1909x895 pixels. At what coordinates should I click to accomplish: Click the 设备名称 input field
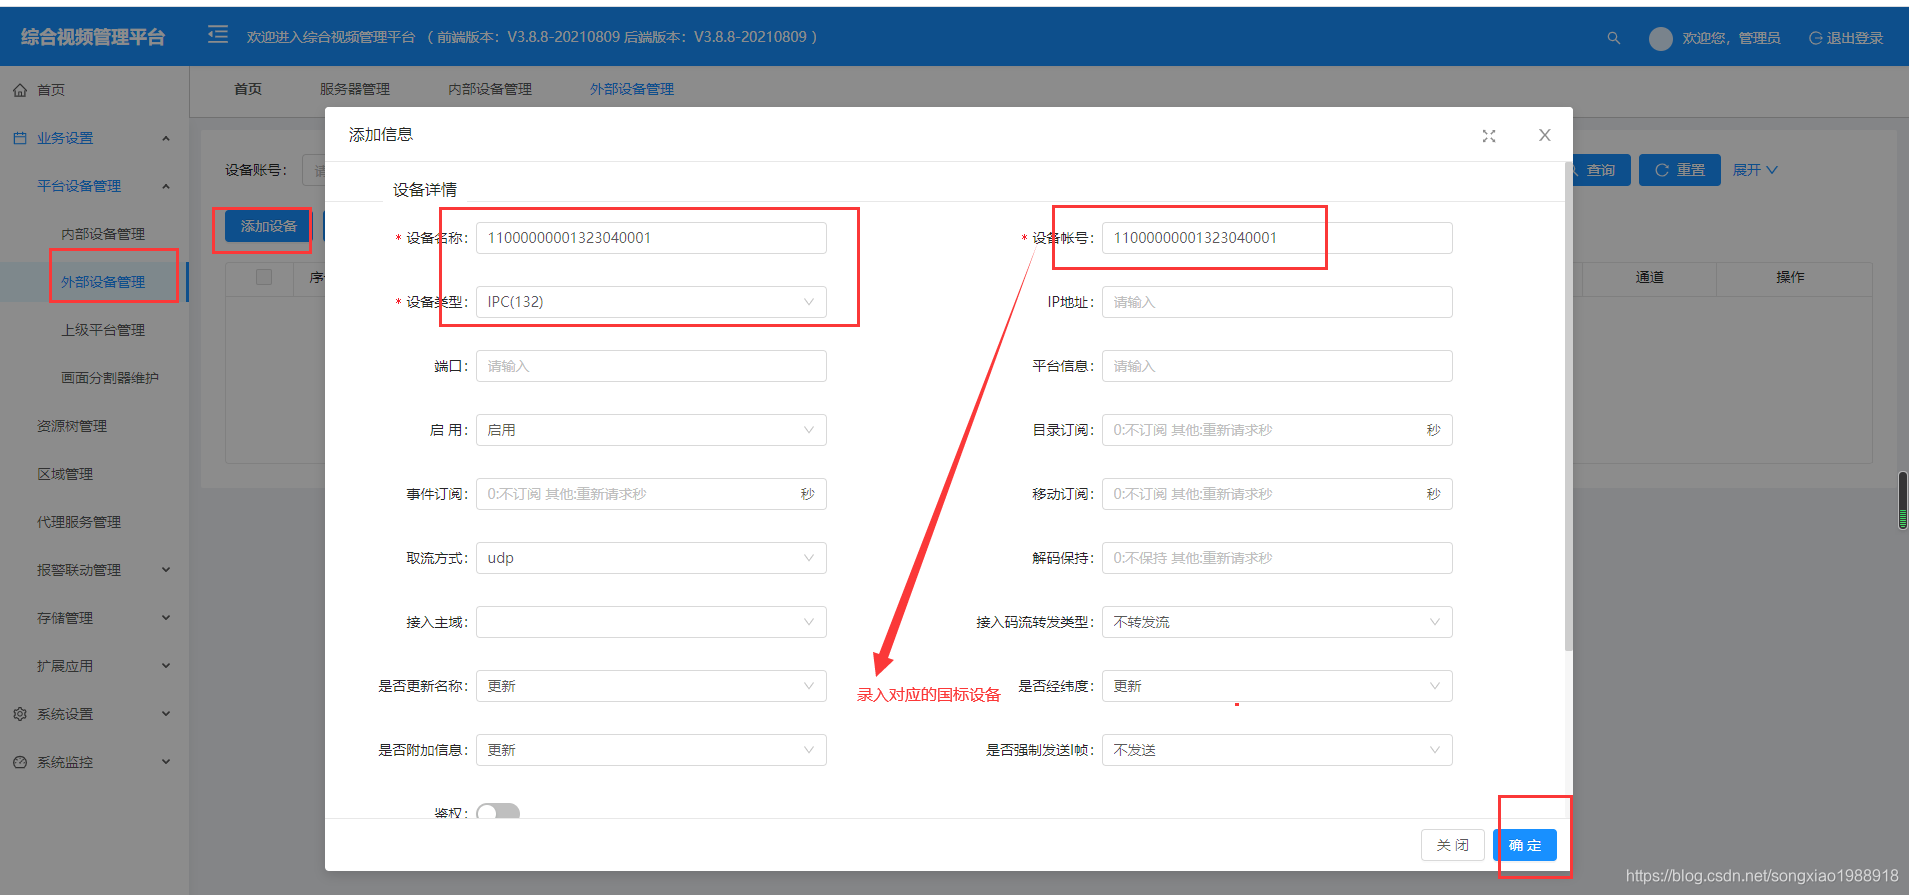click(x=651, y=238)
